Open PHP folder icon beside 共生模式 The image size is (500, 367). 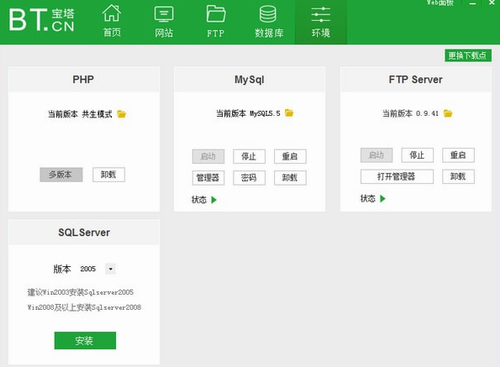(122, 114)
